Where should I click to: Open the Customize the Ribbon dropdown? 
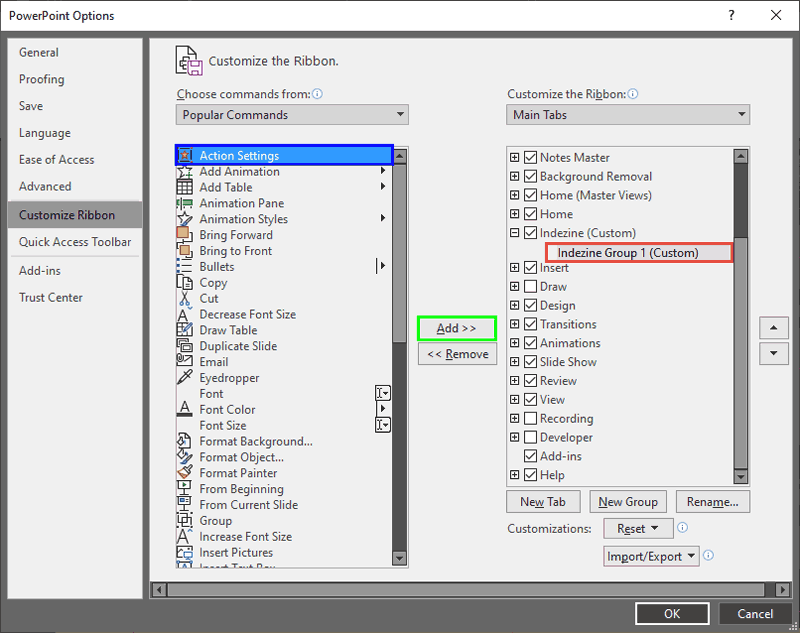point(628,114)
